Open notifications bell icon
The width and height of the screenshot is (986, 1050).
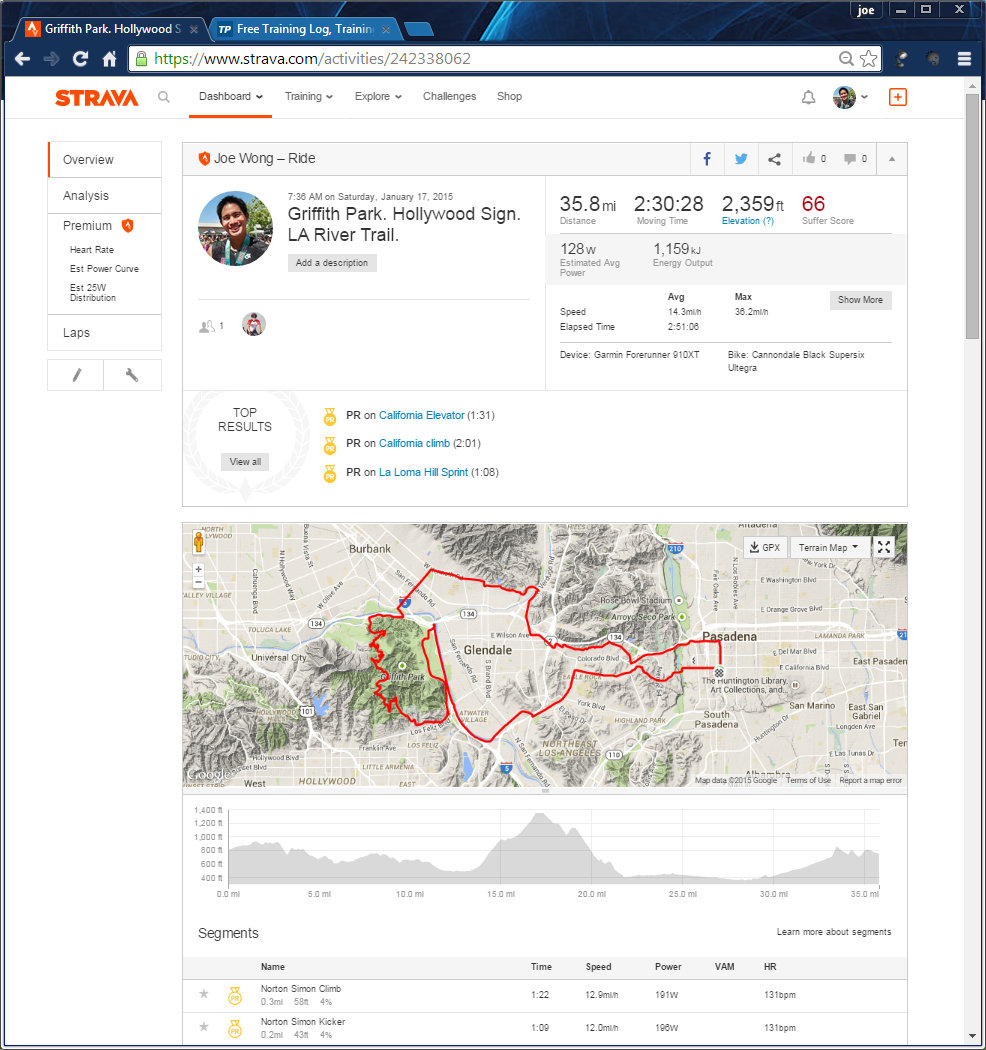pyautogui.click(x=808, y=97)
